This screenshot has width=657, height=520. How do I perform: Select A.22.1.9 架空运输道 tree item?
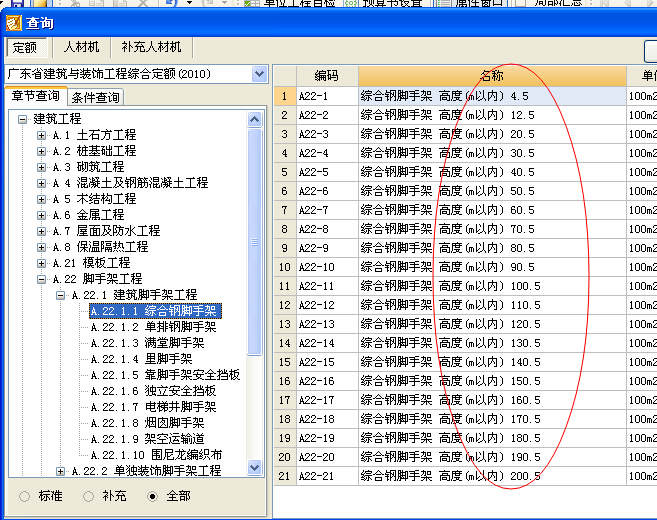147,439
